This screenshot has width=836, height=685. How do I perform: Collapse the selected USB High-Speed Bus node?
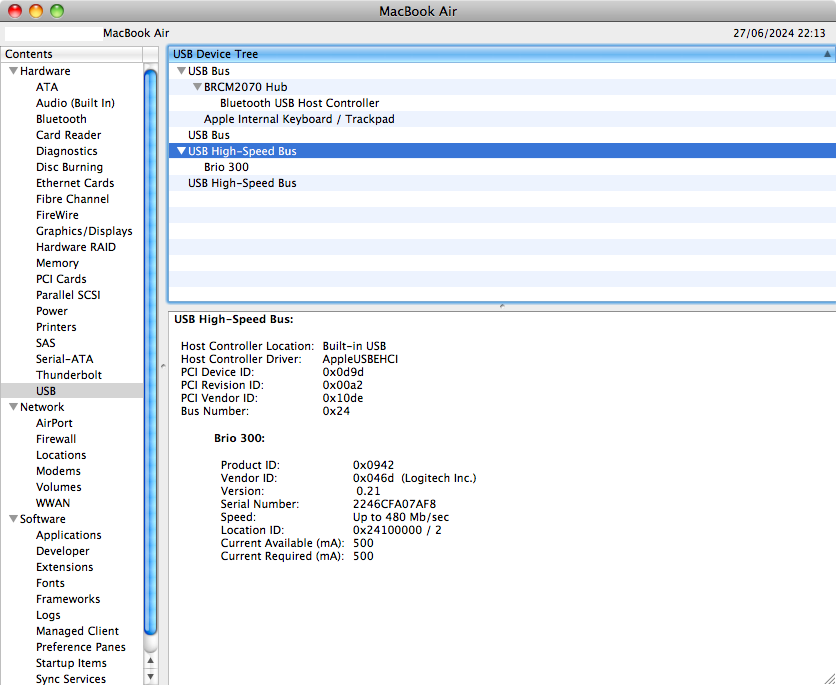tap(181, 151)
